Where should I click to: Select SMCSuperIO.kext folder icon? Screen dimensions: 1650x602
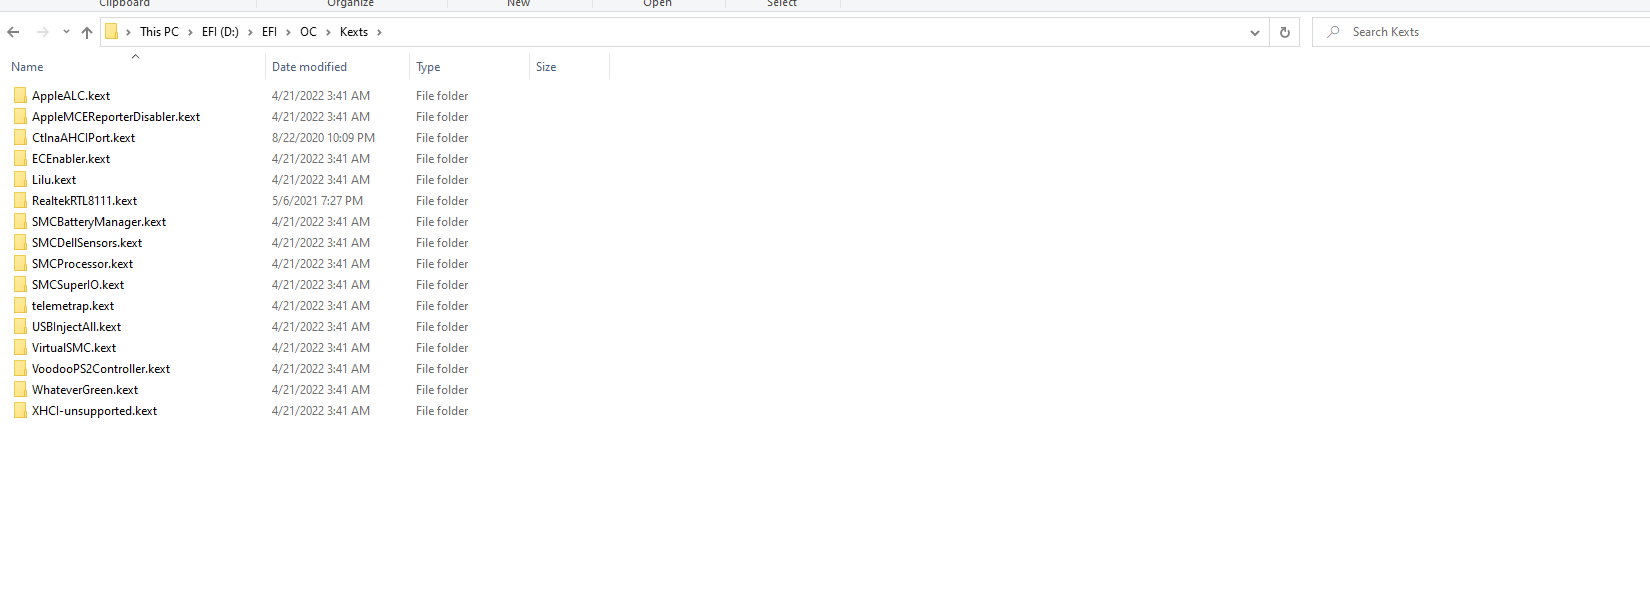(x=20, y=285)
